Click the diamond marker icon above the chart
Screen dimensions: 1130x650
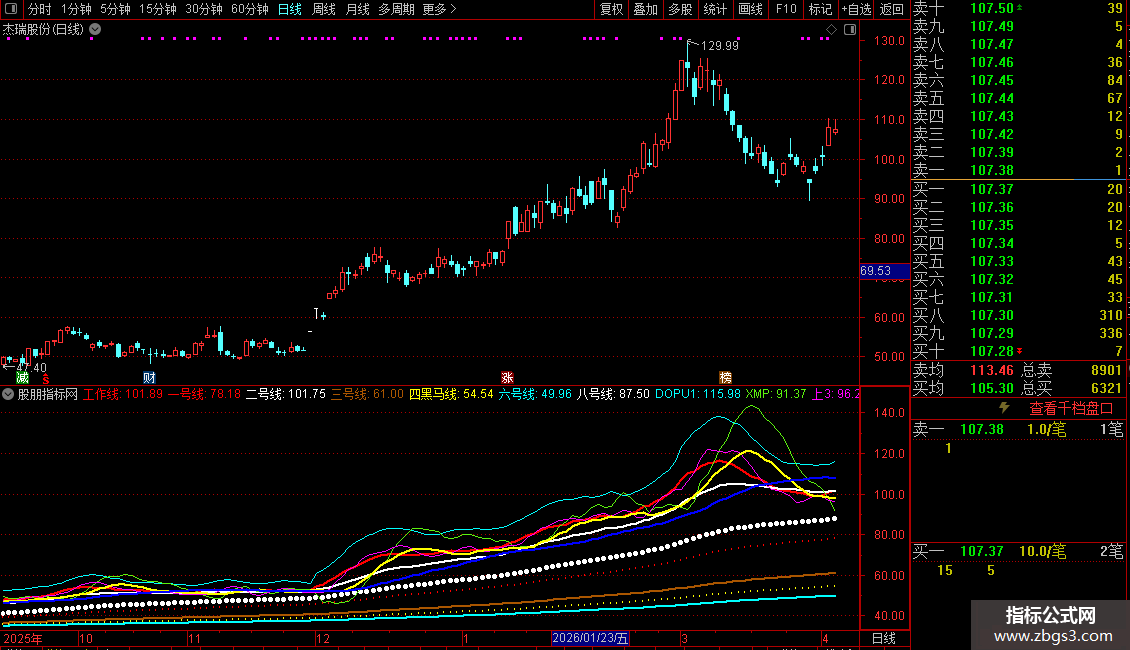[x=830, y=30]
